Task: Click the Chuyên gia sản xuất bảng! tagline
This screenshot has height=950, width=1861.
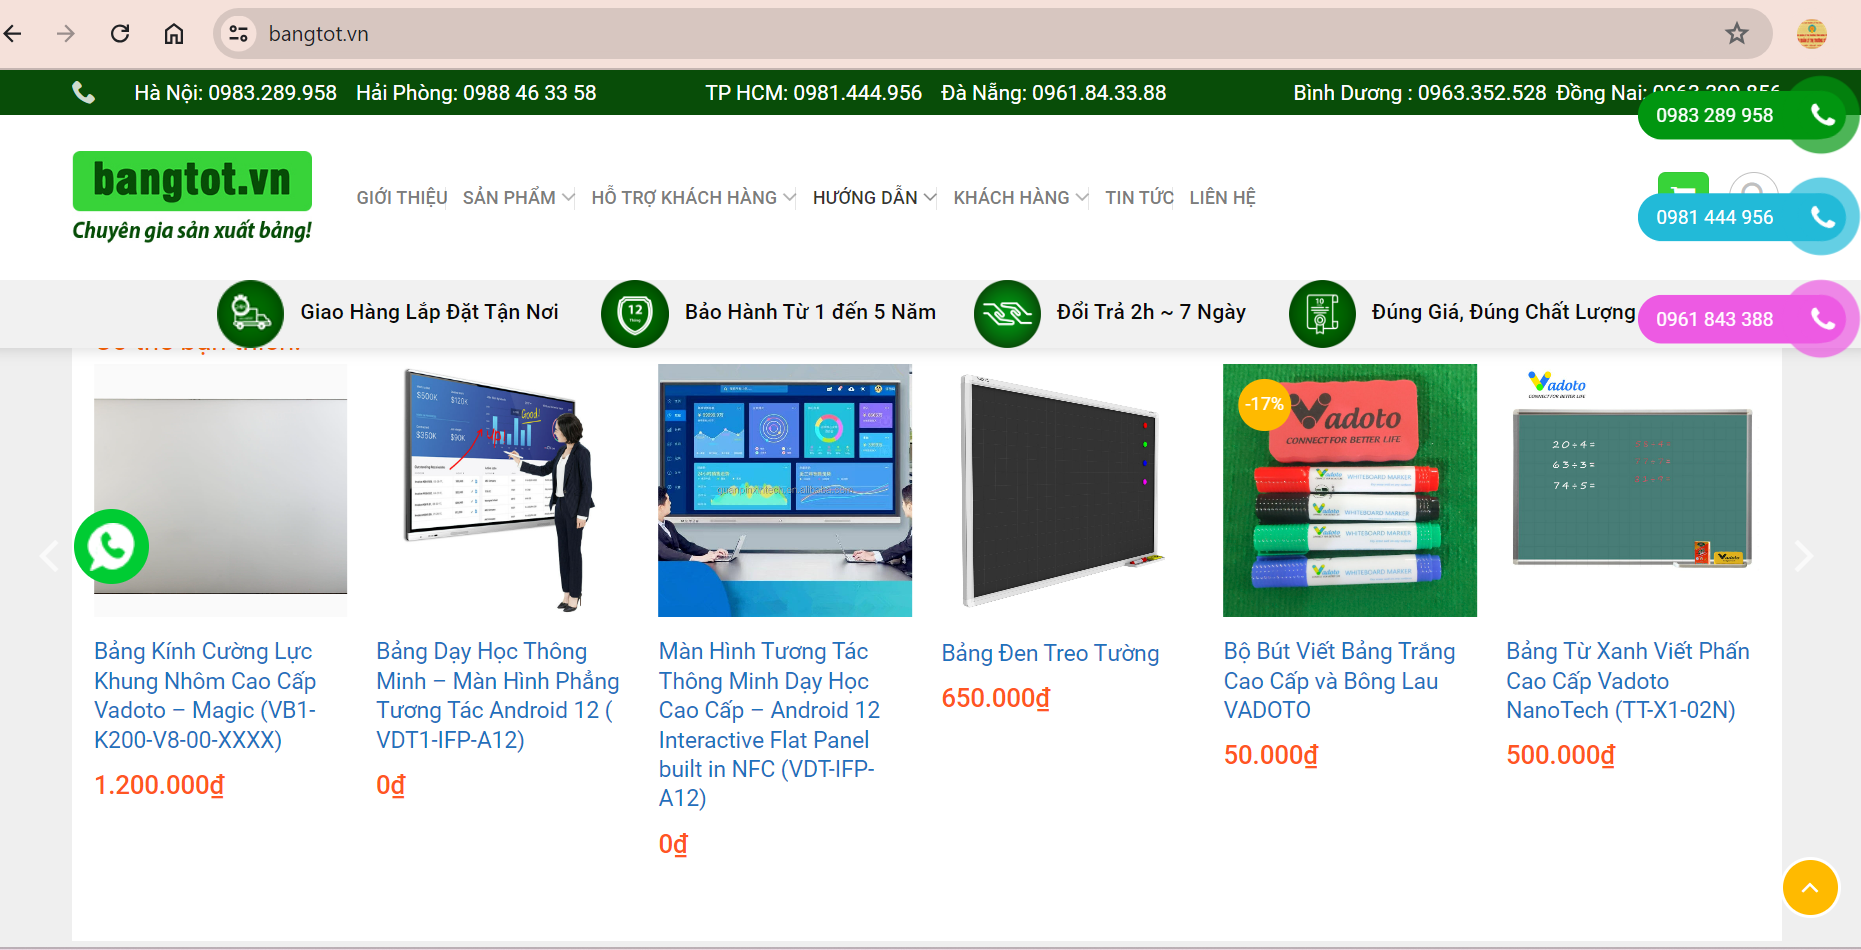Action: 192,231
